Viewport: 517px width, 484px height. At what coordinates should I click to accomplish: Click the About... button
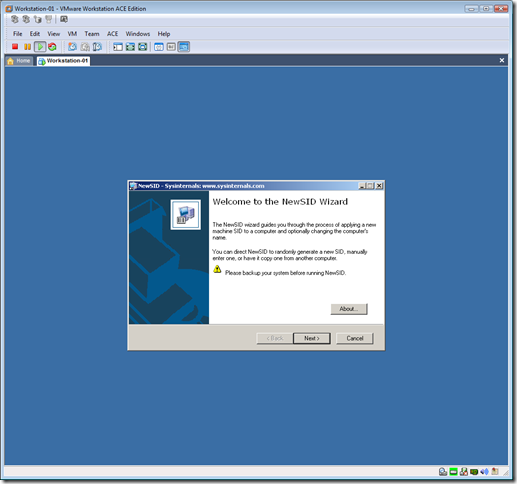click(x=349, y=309)
